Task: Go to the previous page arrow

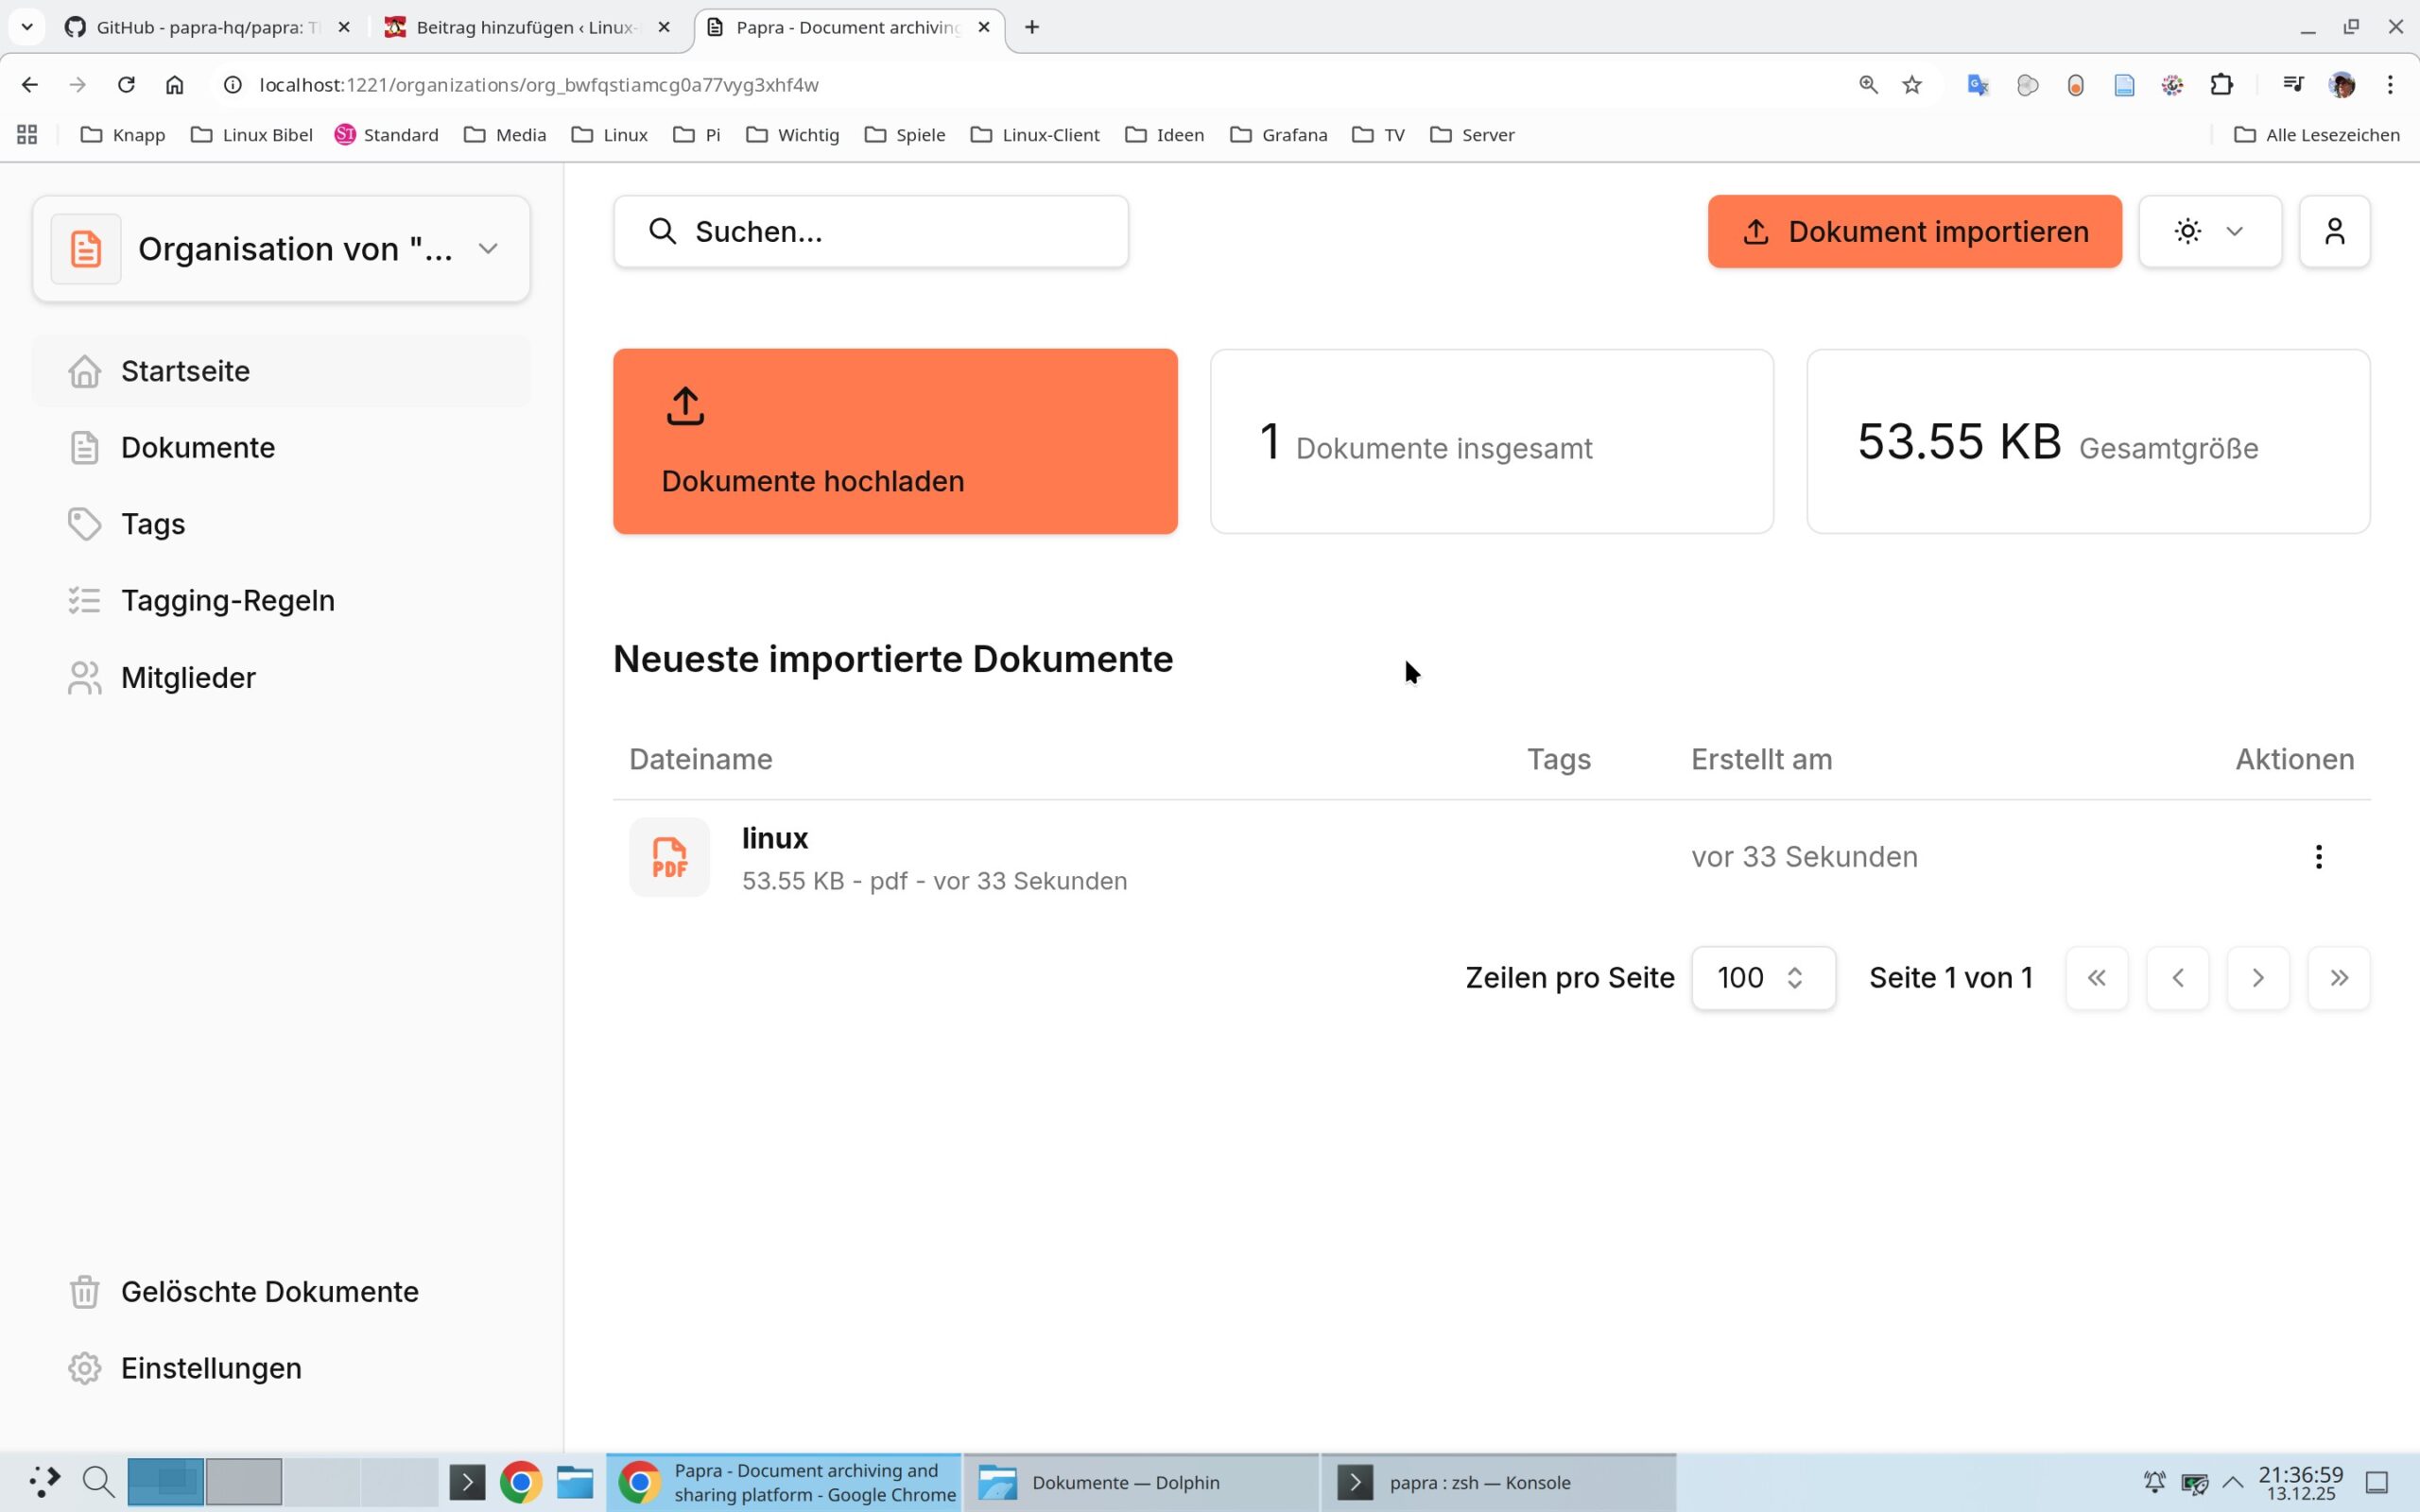Action: [2177, 977]
